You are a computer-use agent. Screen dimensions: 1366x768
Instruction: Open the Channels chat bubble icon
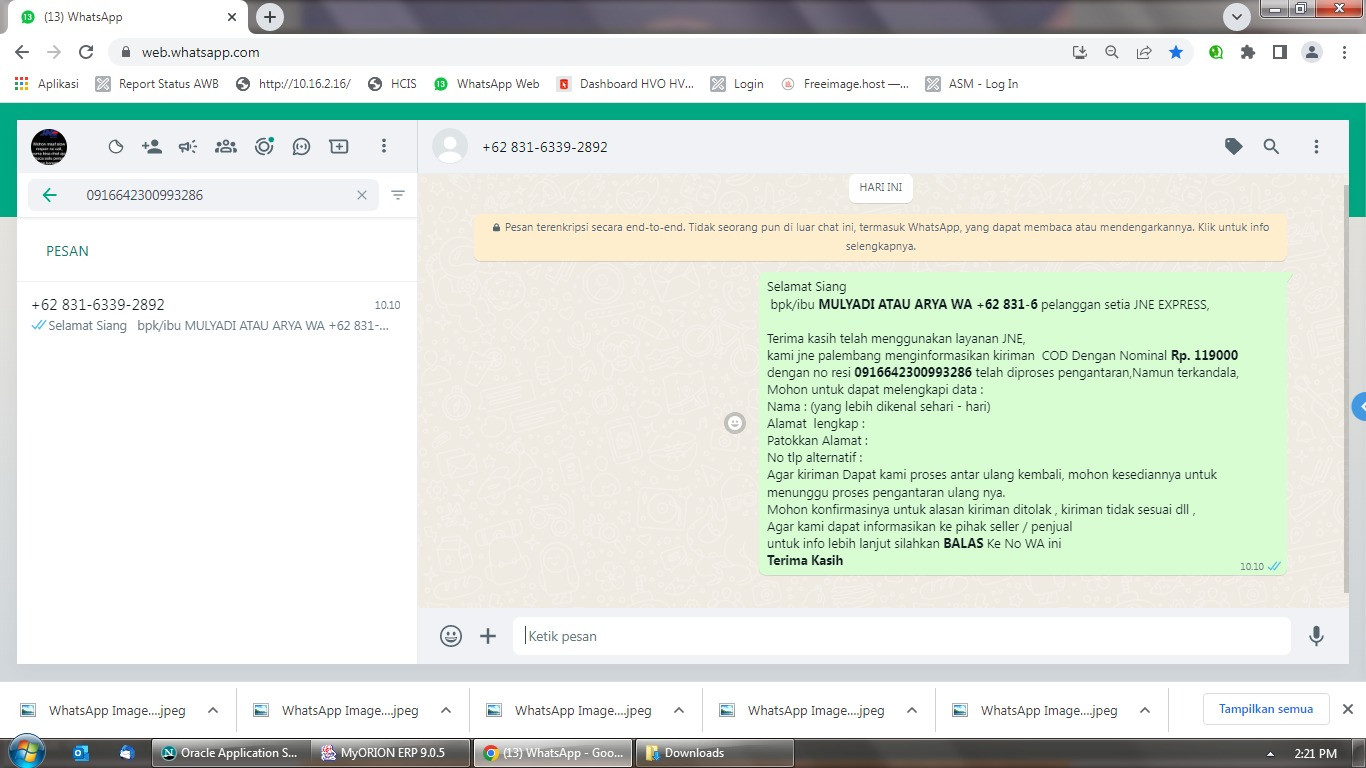(301, 147)
